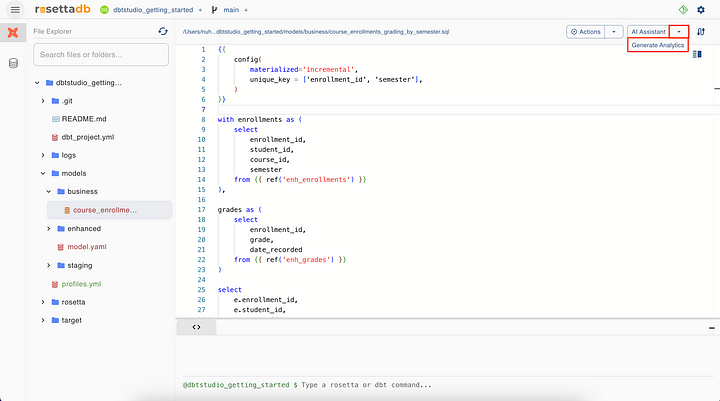
Task: Click the file path breadcrumb
Action: pos(316,32)
